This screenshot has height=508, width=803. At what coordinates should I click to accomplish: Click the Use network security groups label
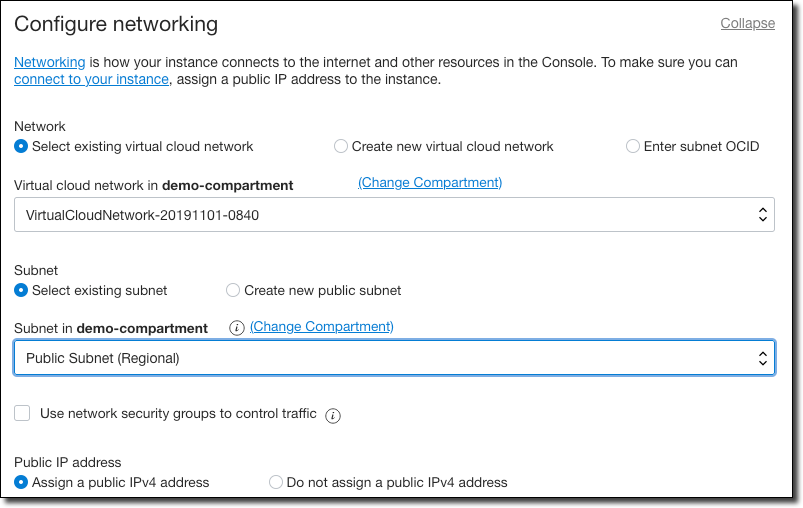click(178, 413)
